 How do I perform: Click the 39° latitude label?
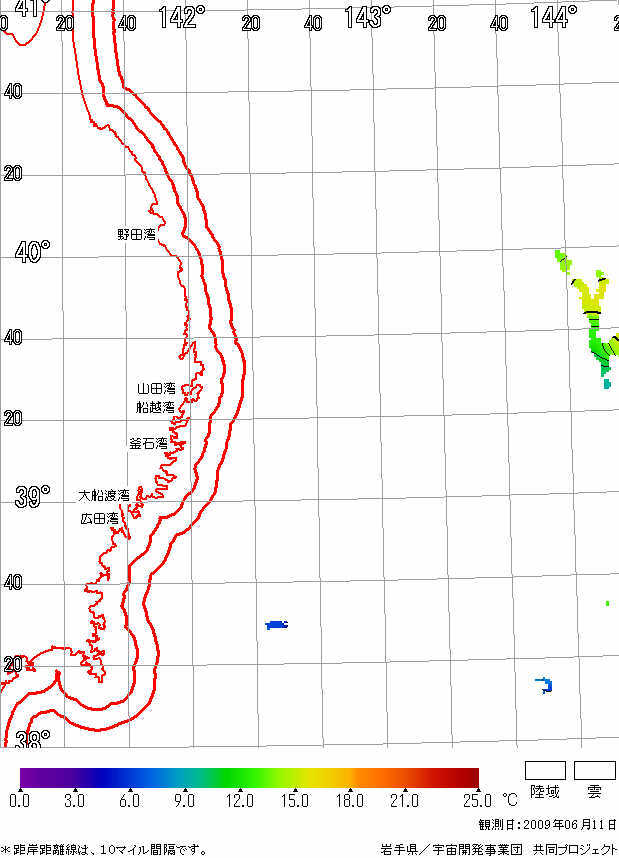[32, 496]
